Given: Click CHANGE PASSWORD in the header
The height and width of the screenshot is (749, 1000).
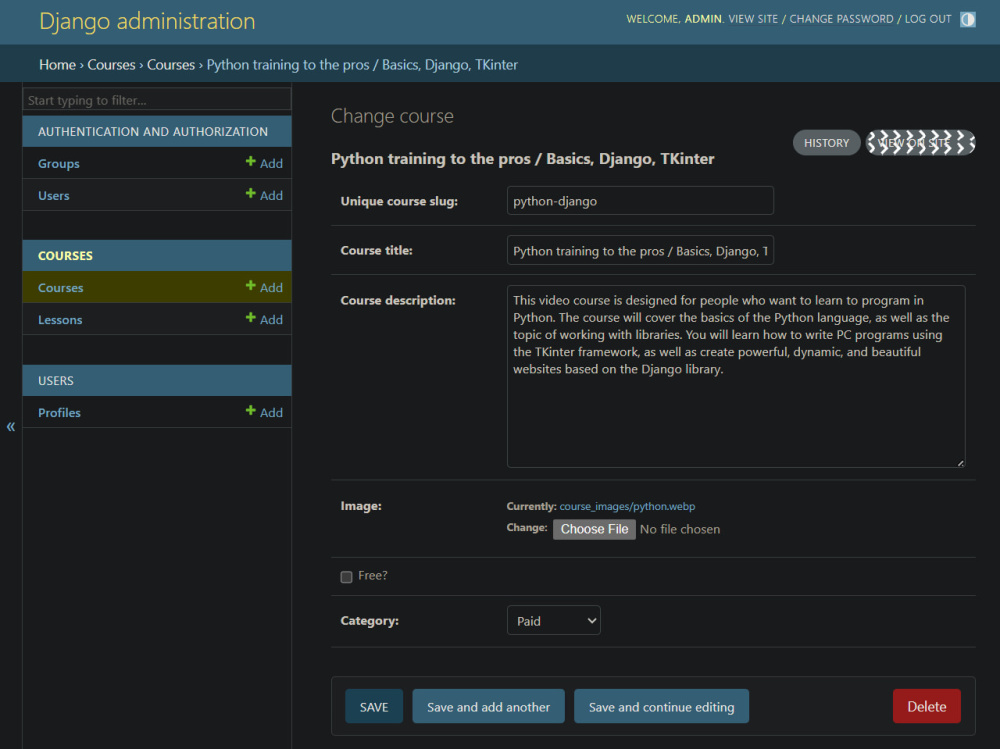Looking at the screenshot, I should coord(841,19).
